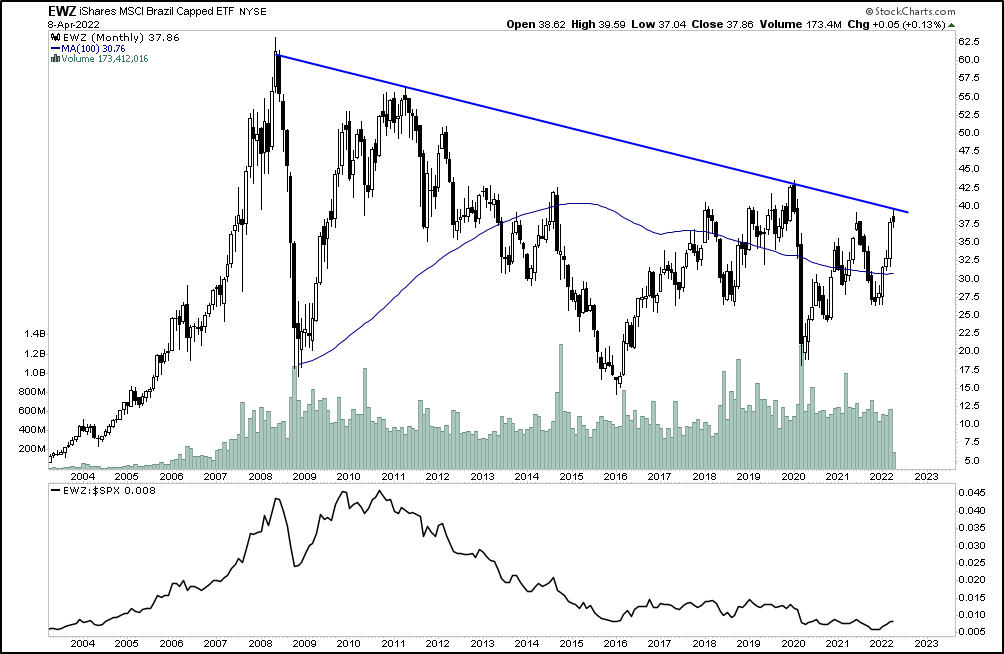Click the 0.040 ratio axis label
Viewport: 1004px width, 654px height.
tap(971, 511)
